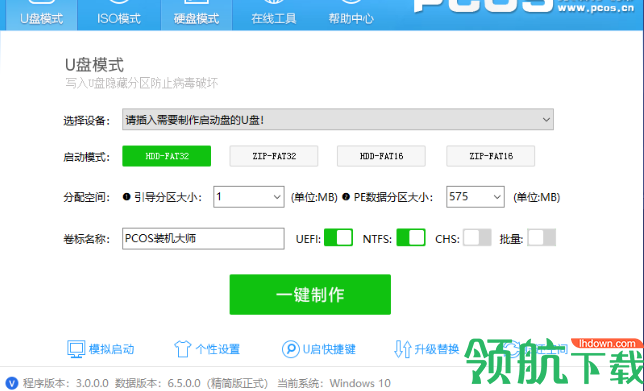Expand the 选择设备 device dropdown
This screenshot has width=644, height=391.
tap(338, 120)
